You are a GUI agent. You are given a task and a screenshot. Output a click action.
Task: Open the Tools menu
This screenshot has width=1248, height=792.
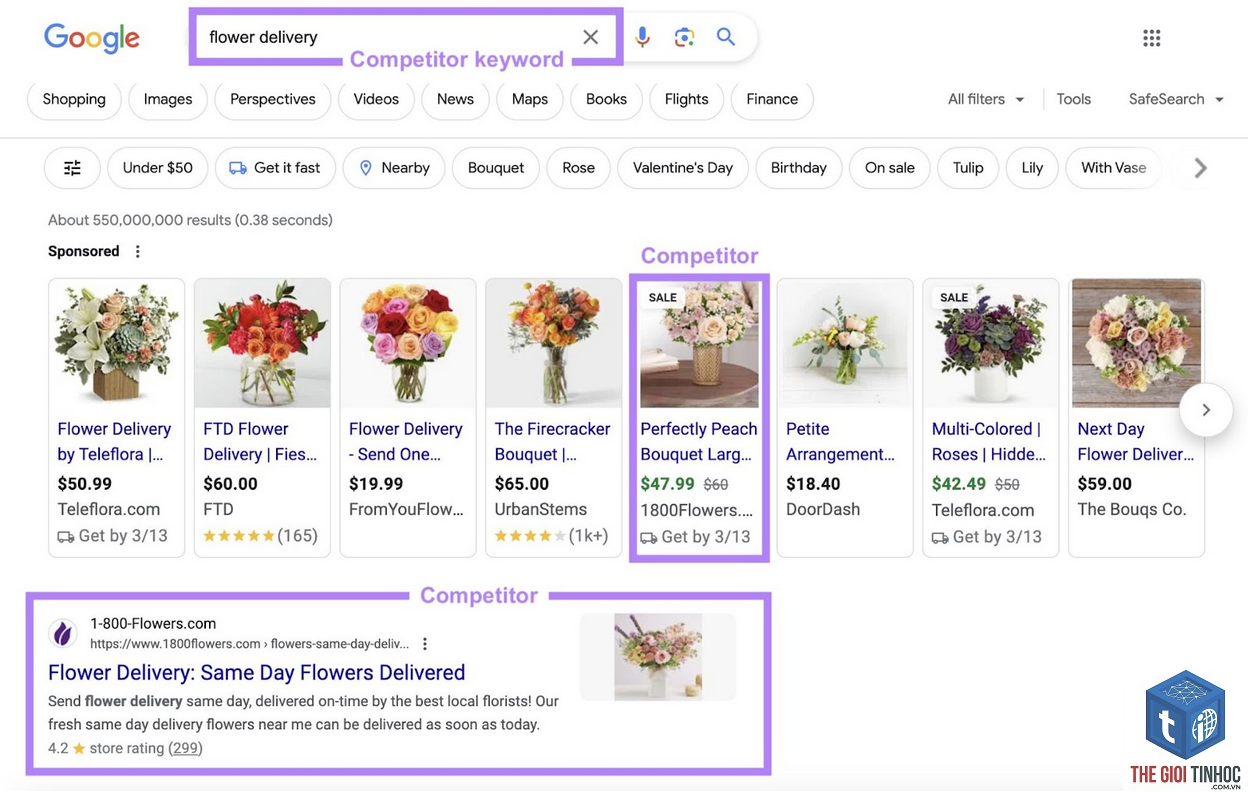[x=1074, y=99]
